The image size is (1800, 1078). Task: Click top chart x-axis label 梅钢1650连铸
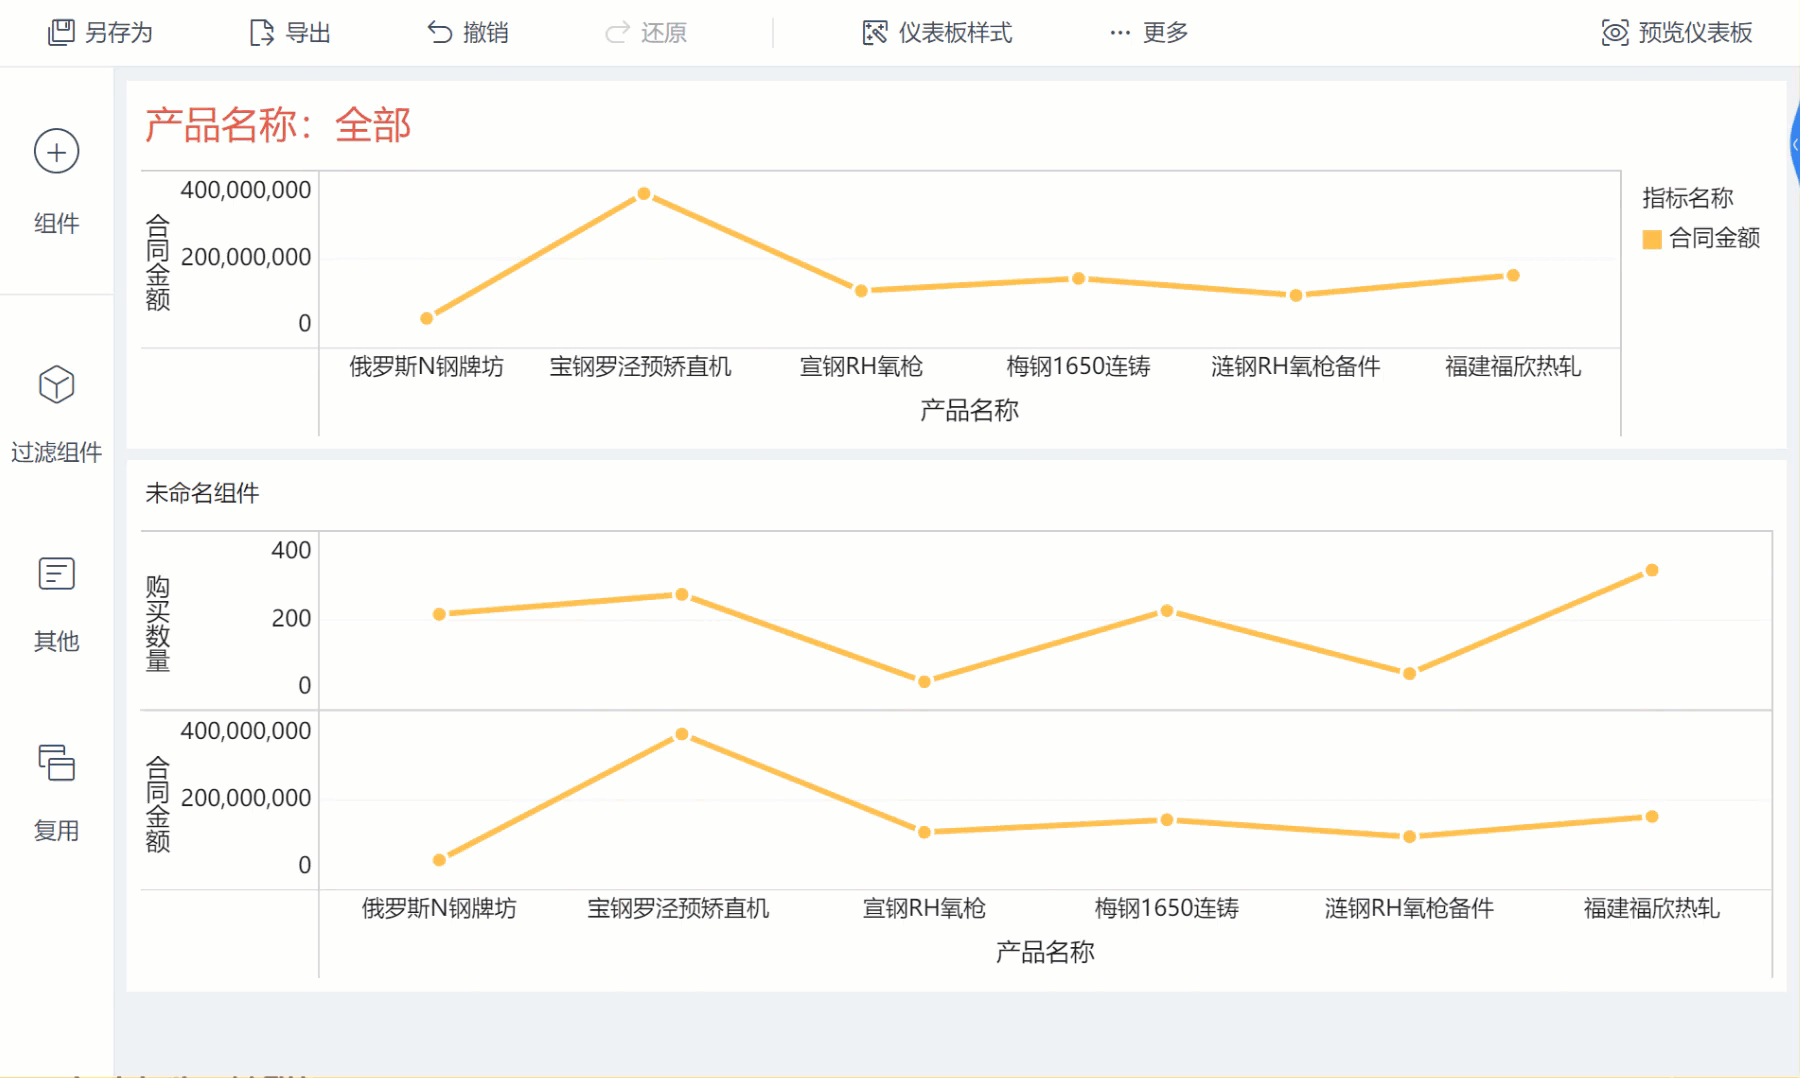(x=1078, y=367)
